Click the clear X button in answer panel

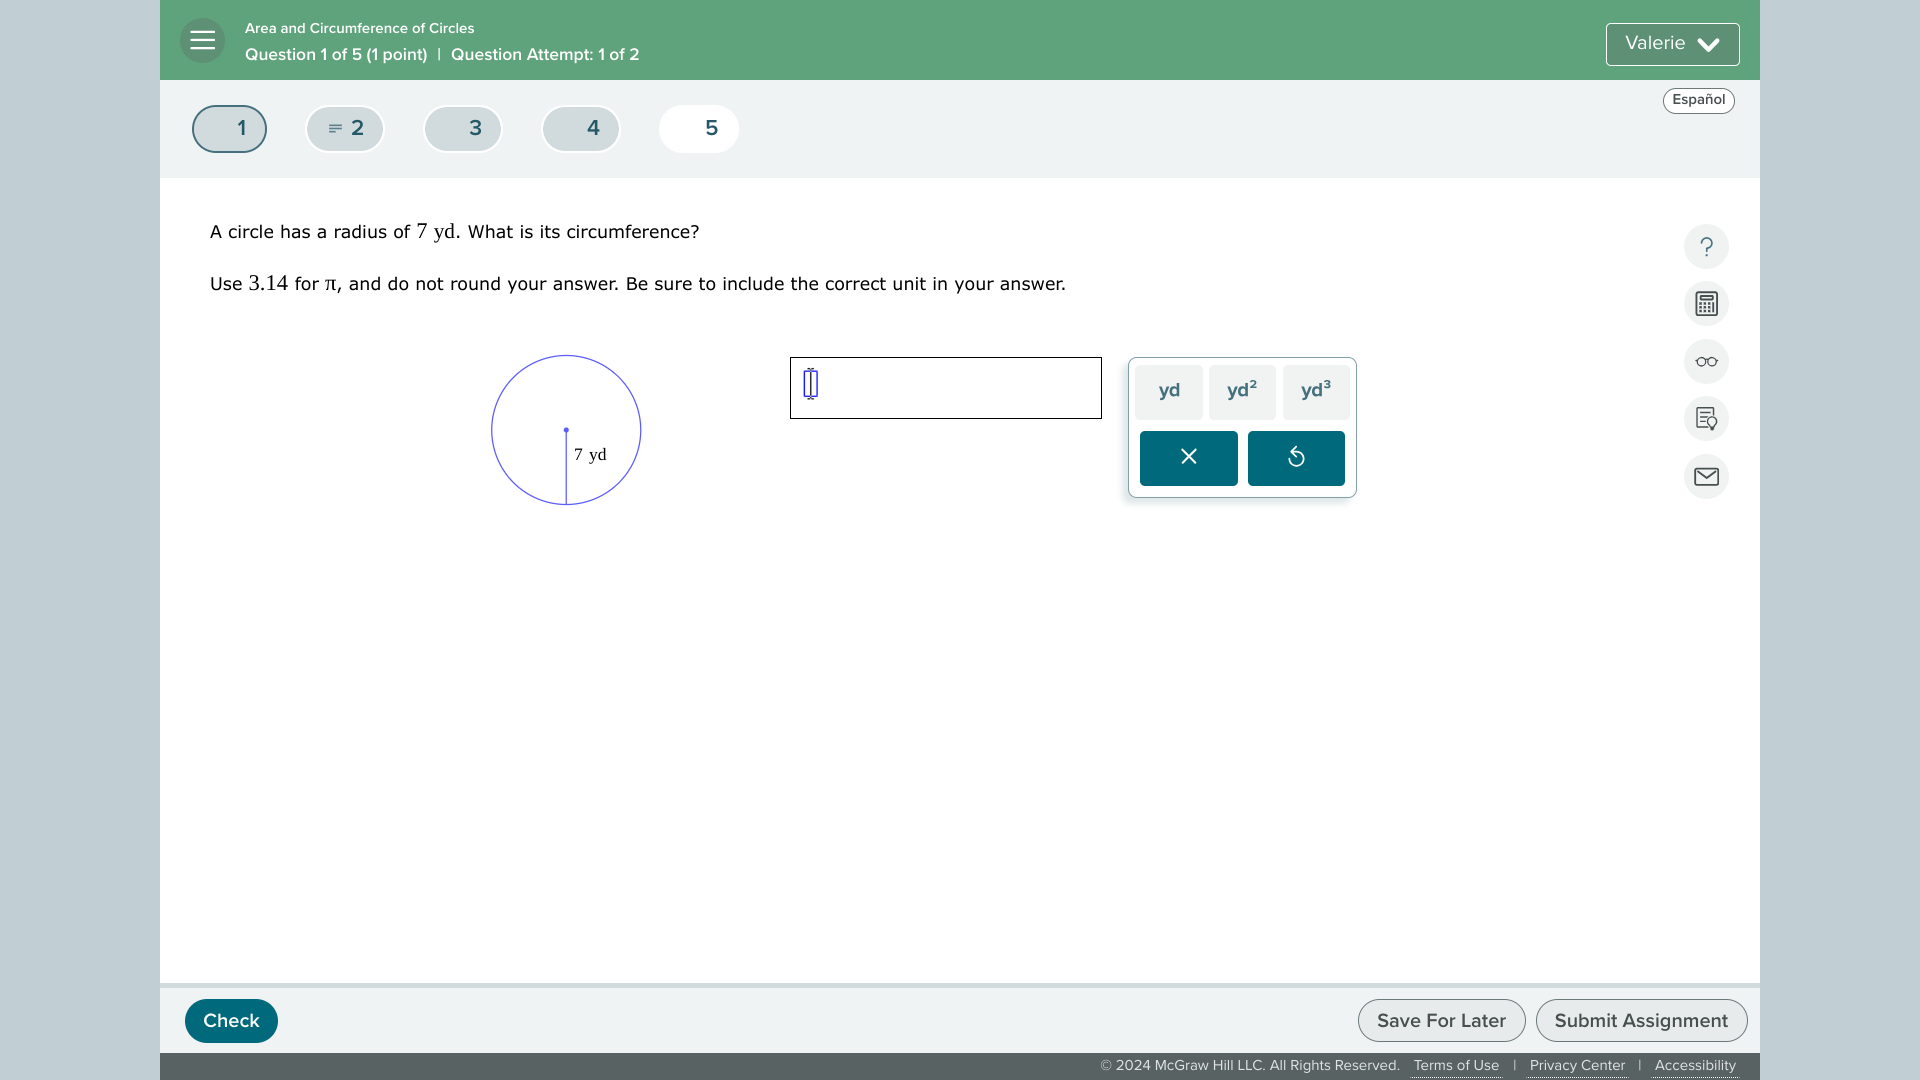coord(1188,458)
